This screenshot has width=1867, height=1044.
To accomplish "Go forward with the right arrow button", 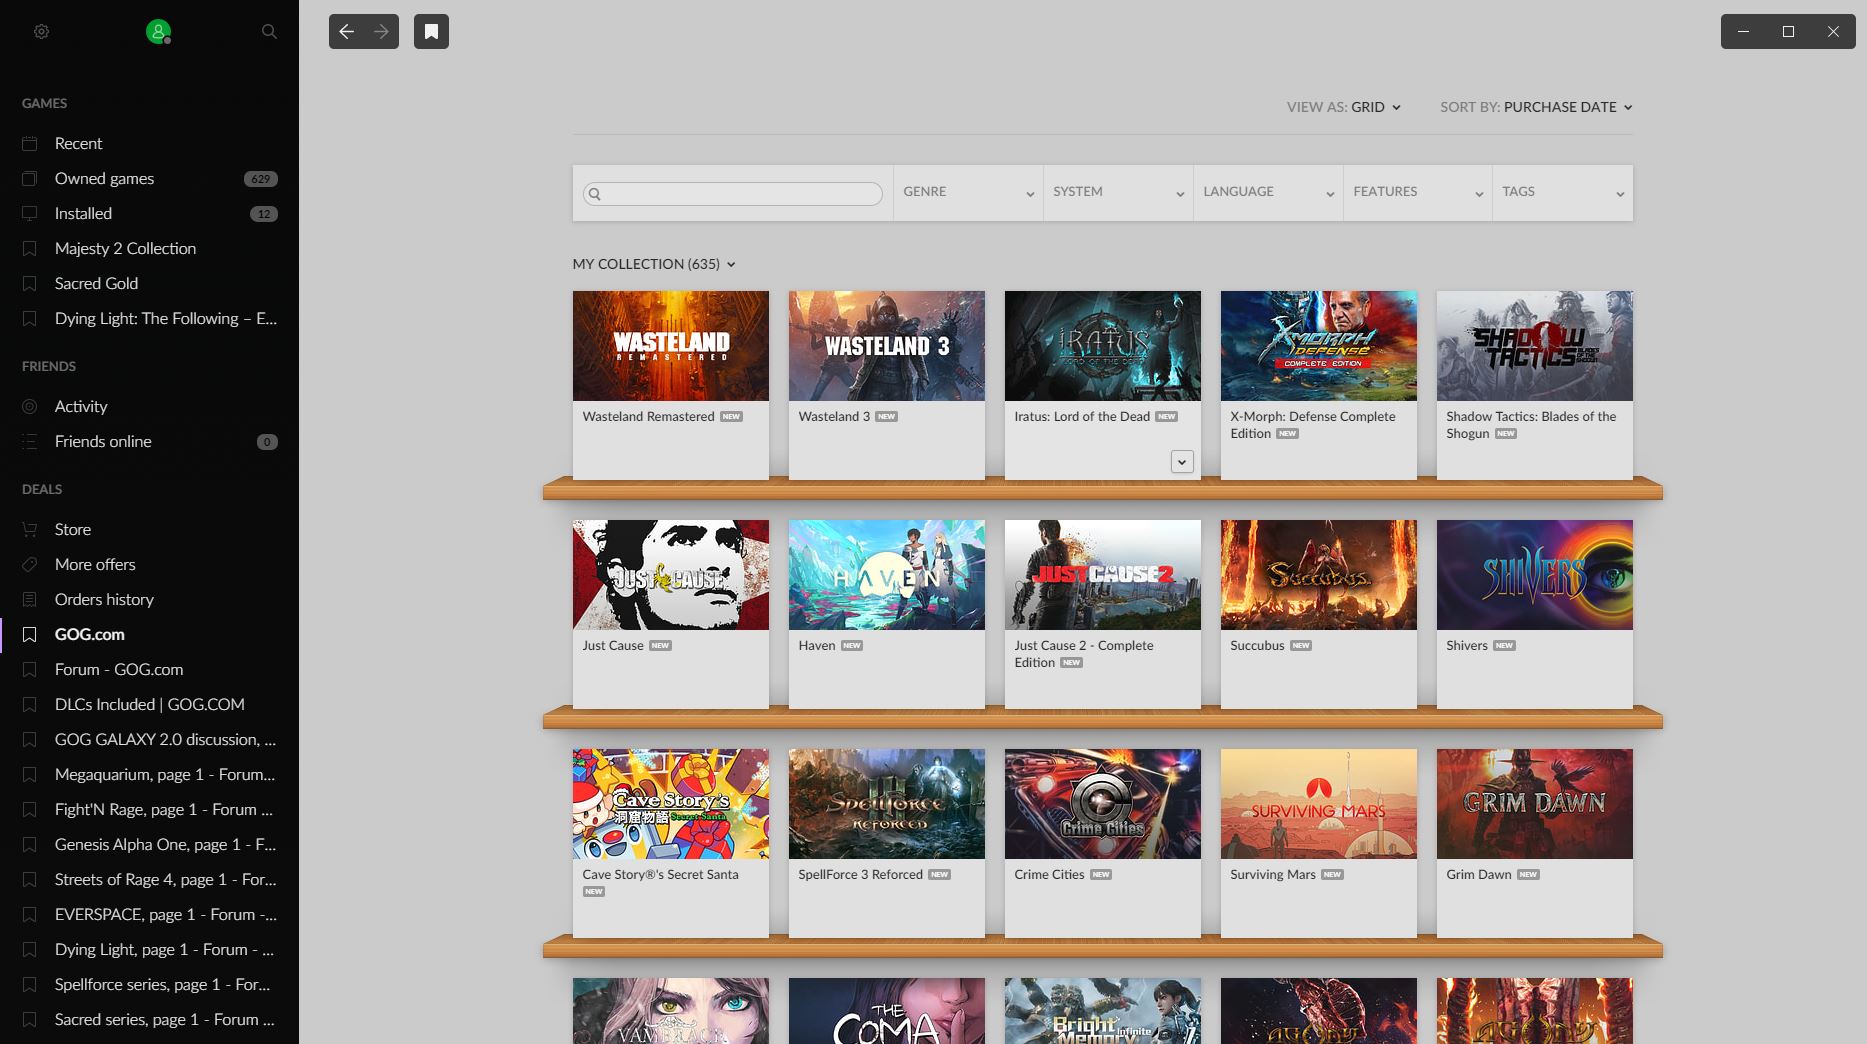I will click(381, 32).
